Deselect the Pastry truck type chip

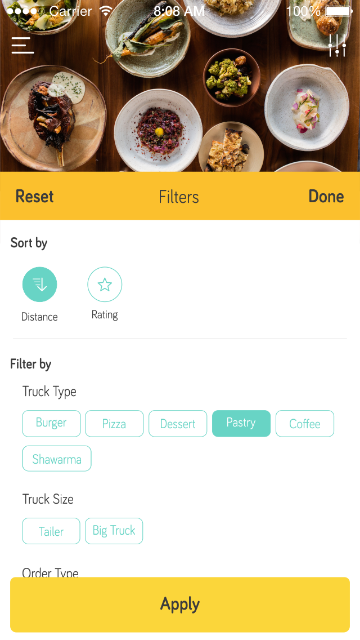pos(241,423)
